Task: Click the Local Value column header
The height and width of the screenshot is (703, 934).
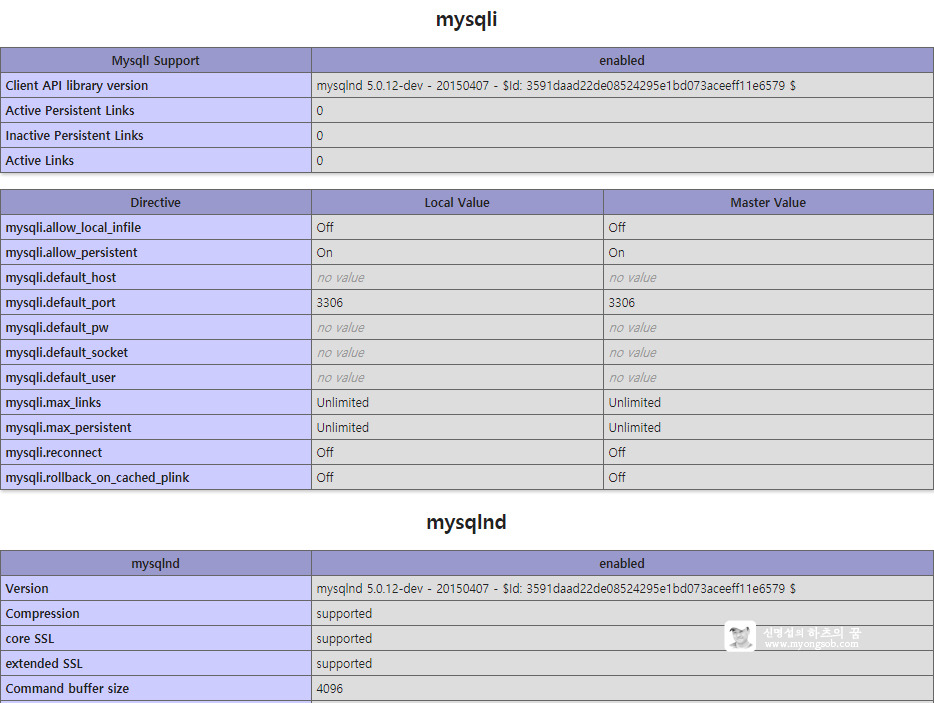Action: pos(457,202)
